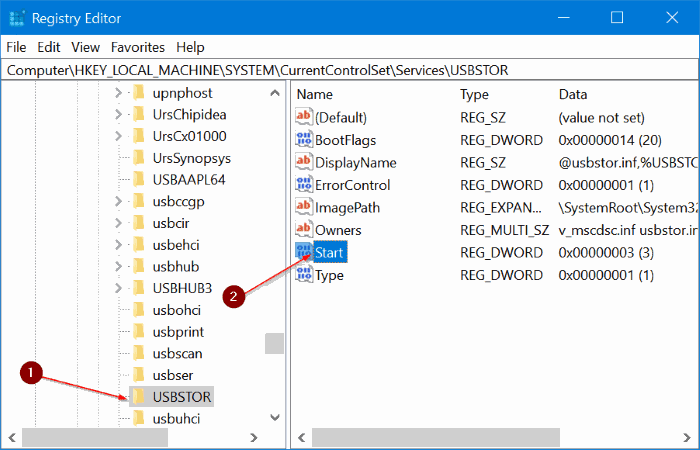Click the upnphost folder icon
The width and height of the screenshot is (700, 450).
pyautogui.click(x=139, y=93)
